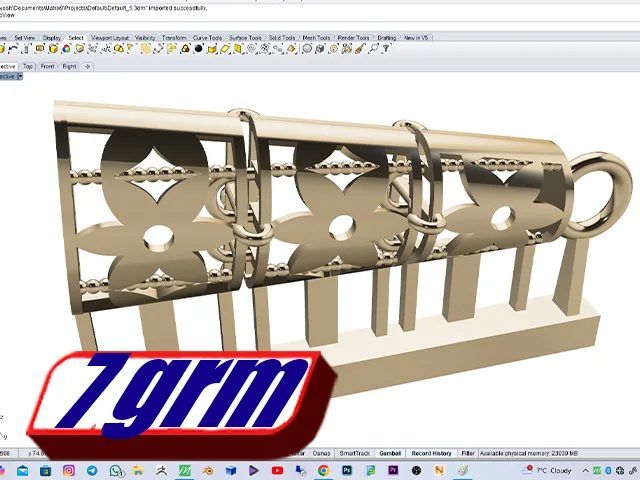Switch to the Curve Tools toolbar tab
This screenshot has height=480, width=640.
pyautogui.click(x=207, y=38)
